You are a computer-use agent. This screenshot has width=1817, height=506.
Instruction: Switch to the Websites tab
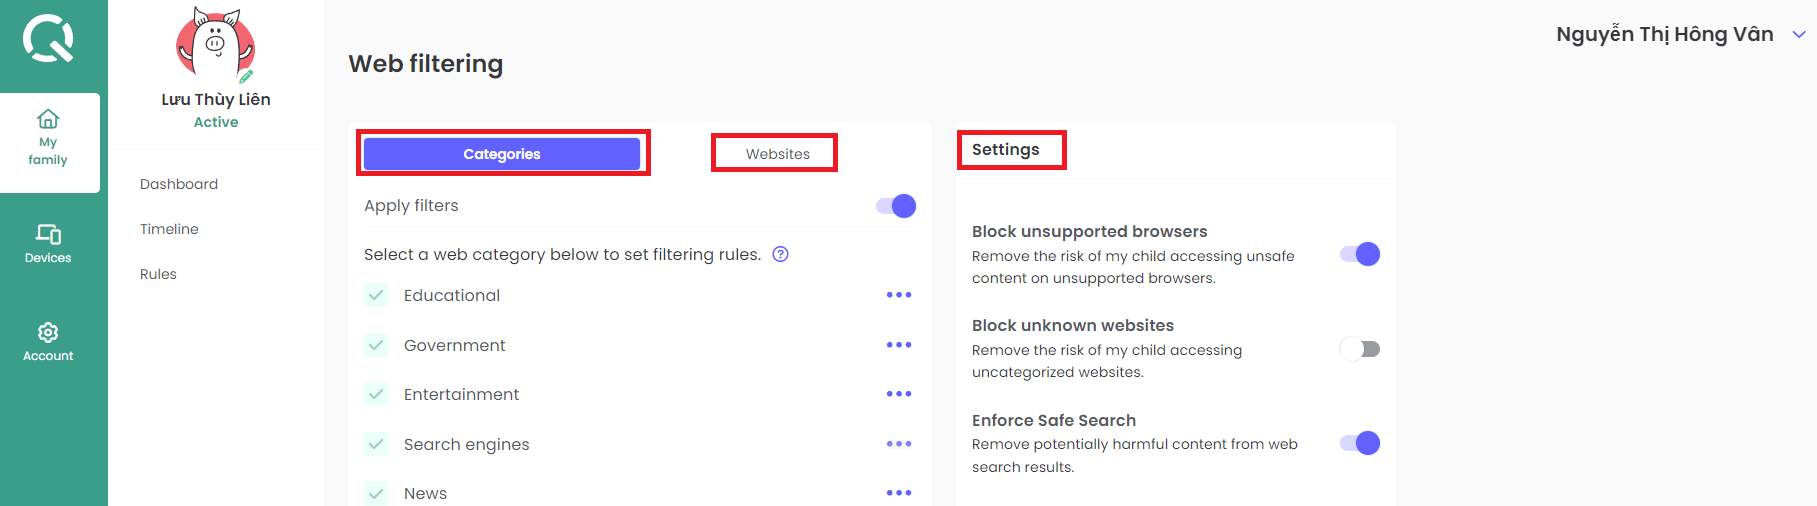777,154
